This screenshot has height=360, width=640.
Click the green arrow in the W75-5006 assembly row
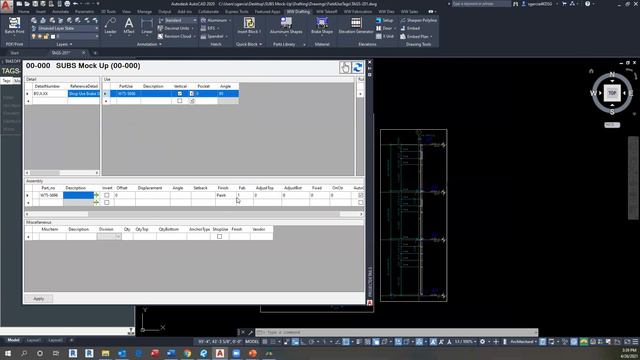tap(97, 195)
